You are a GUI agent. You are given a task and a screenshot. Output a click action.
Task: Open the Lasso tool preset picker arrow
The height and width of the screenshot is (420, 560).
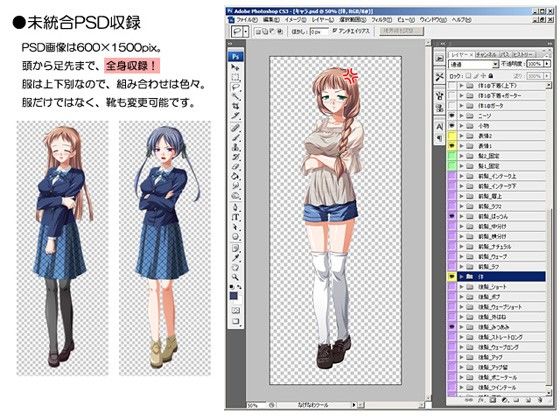click(246, 31)
